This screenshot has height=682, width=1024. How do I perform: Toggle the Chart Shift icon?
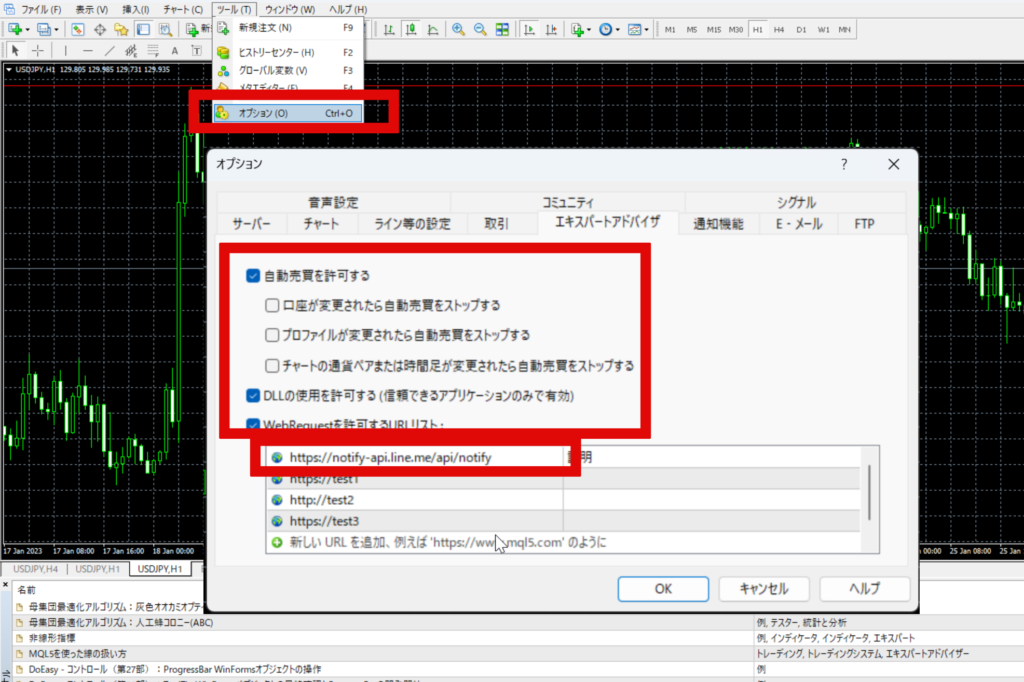(551, 29)
